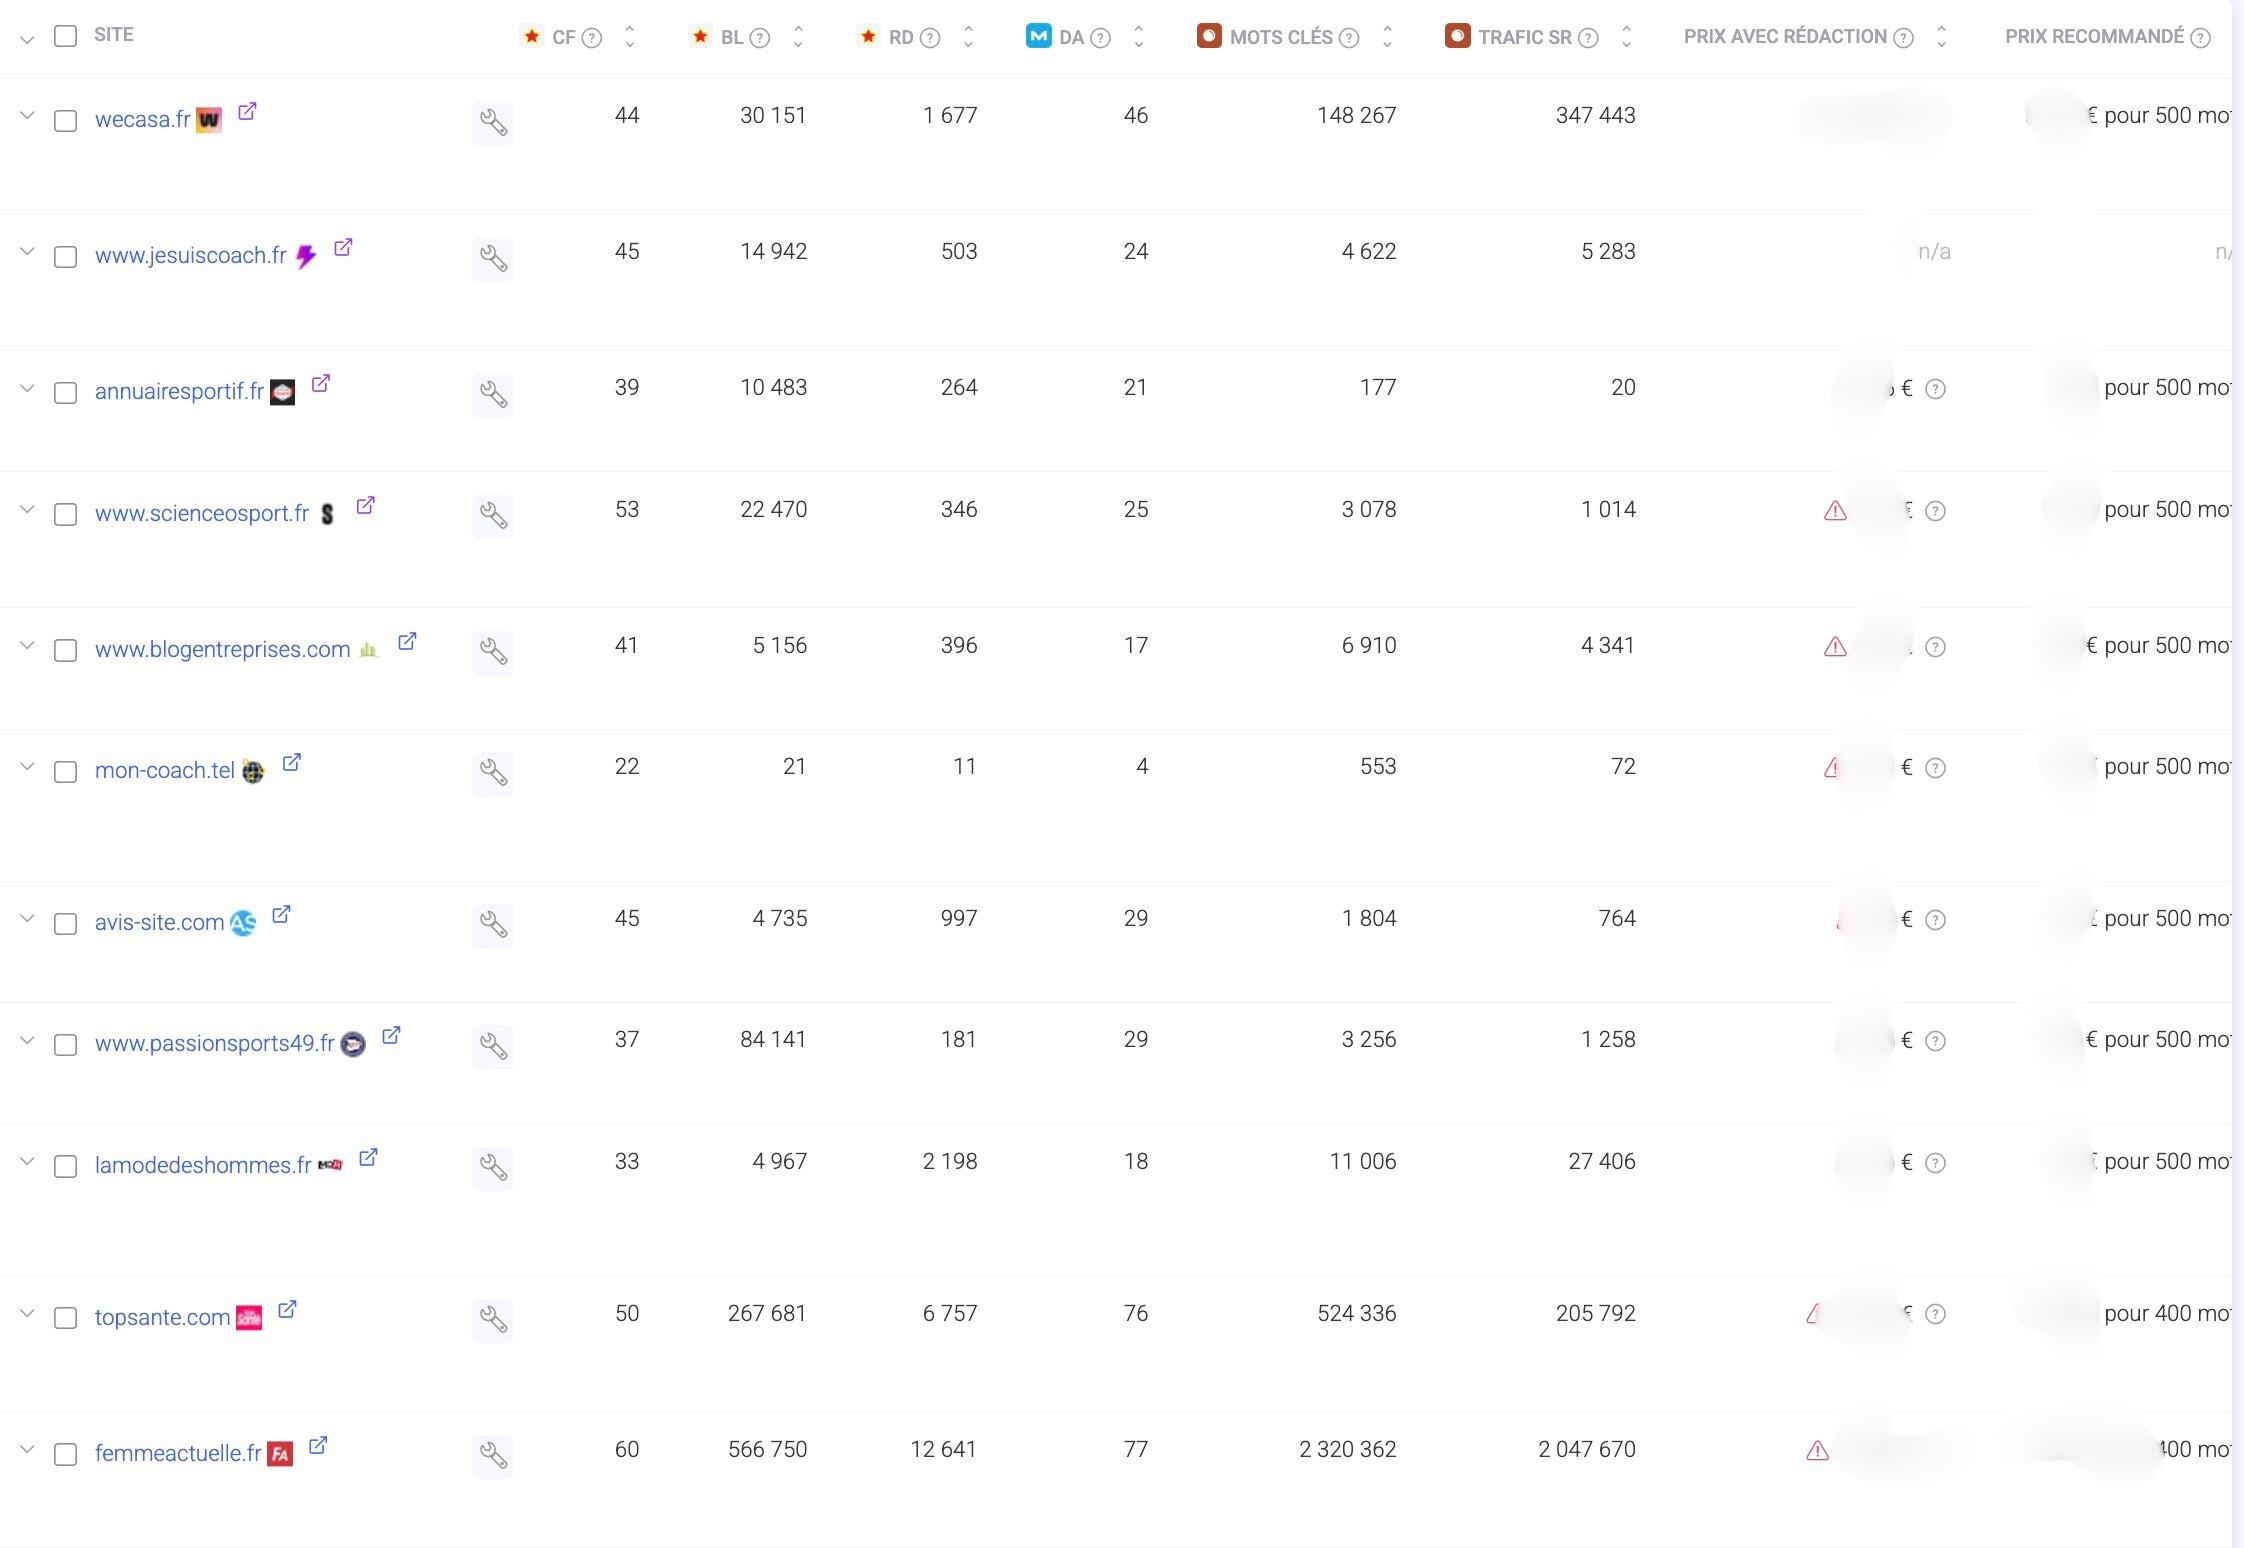Check the box for avis-site.com
This screenshot has width=2244, height=1548.
coord(65,923)
